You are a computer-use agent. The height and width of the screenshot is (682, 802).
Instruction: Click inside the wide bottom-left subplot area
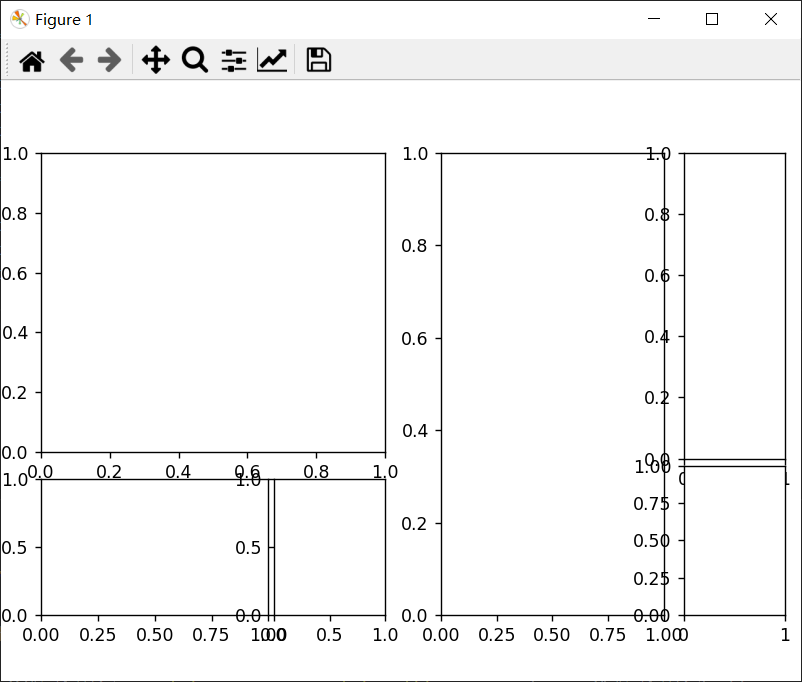154,547
